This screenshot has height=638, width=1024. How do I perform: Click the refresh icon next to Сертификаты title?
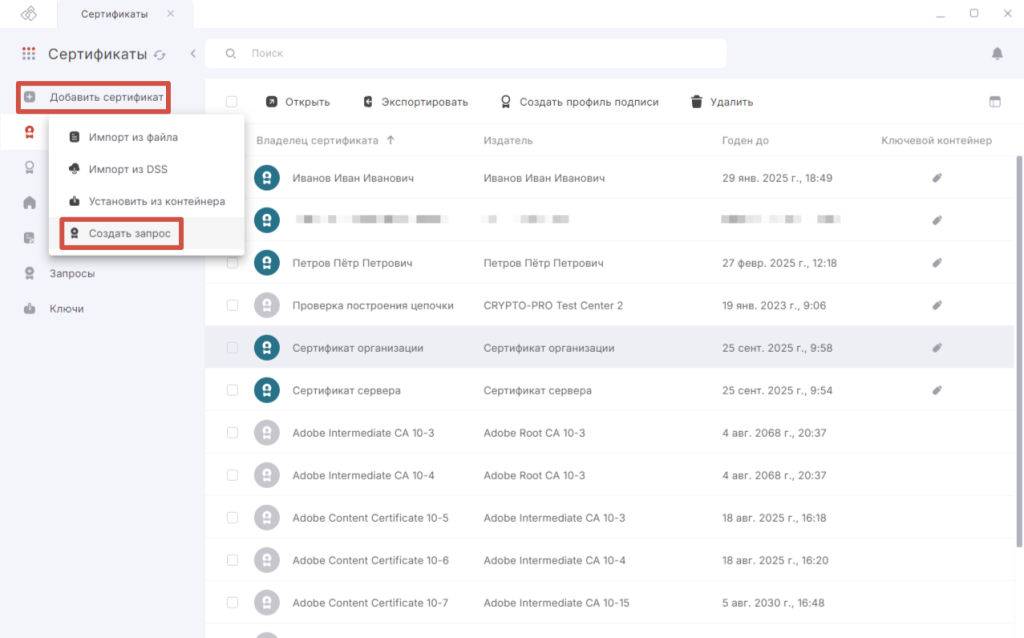(x=160, y=55)
